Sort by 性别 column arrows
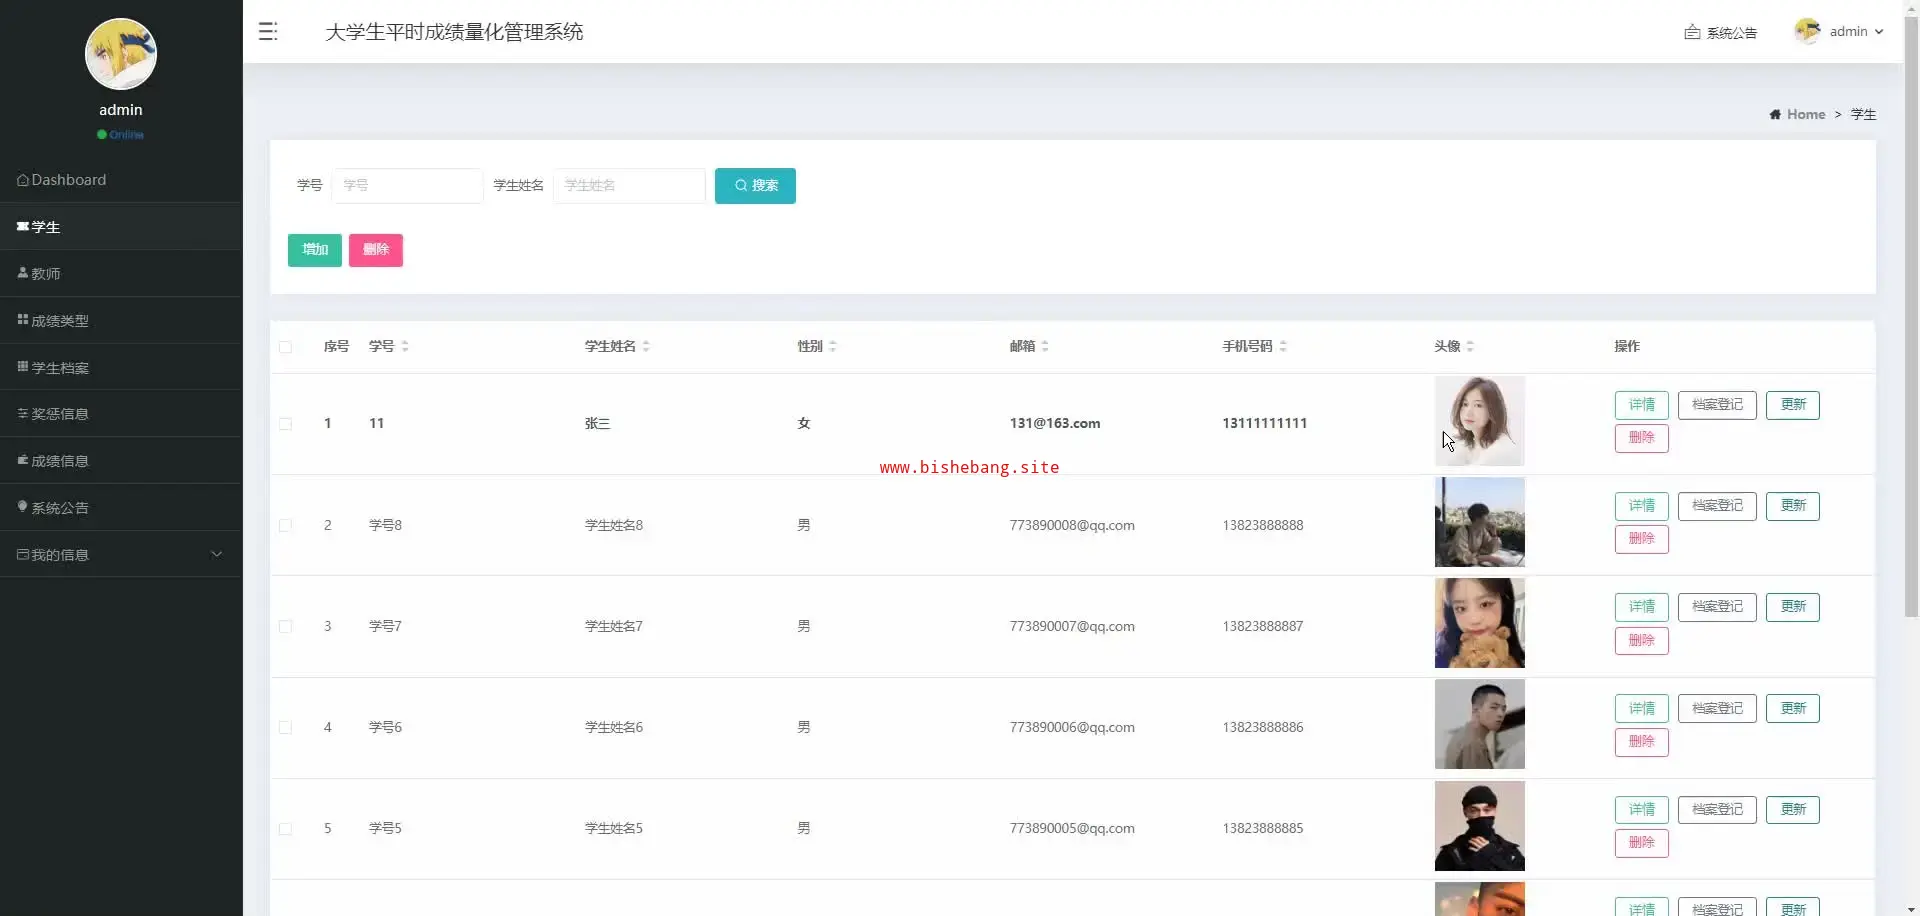This screenshot has height=916, width=1920. pos(833,346)
